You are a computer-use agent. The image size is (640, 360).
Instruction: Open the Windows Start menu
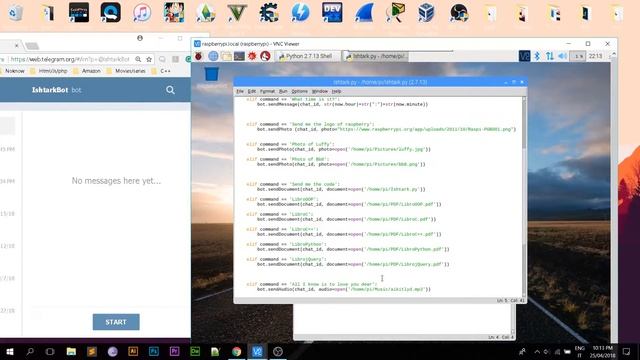[x=9, y=351]
